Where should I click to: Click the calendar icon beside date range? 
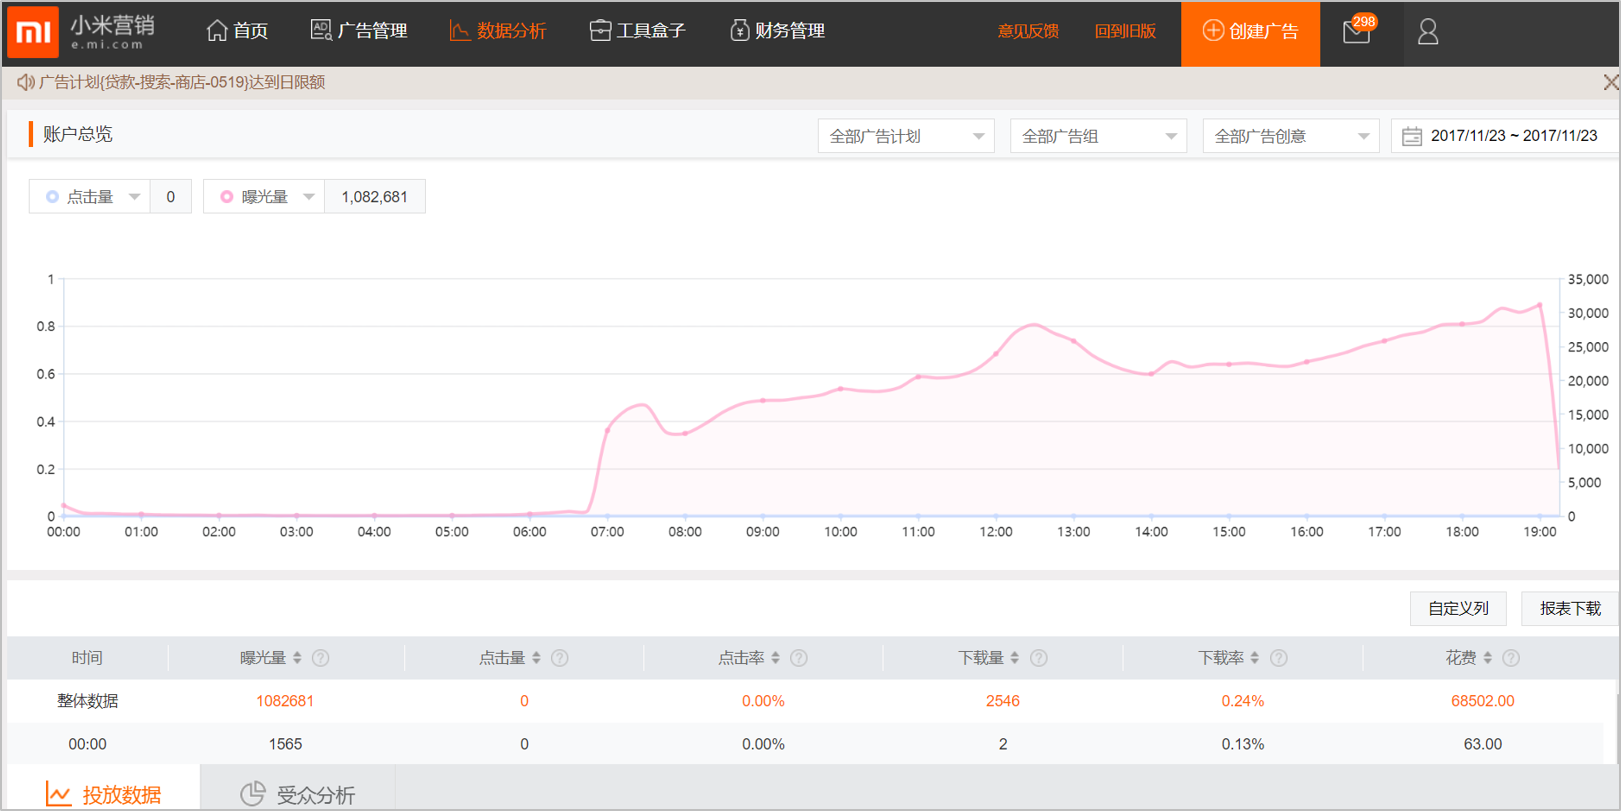[x=1411, y=136]
